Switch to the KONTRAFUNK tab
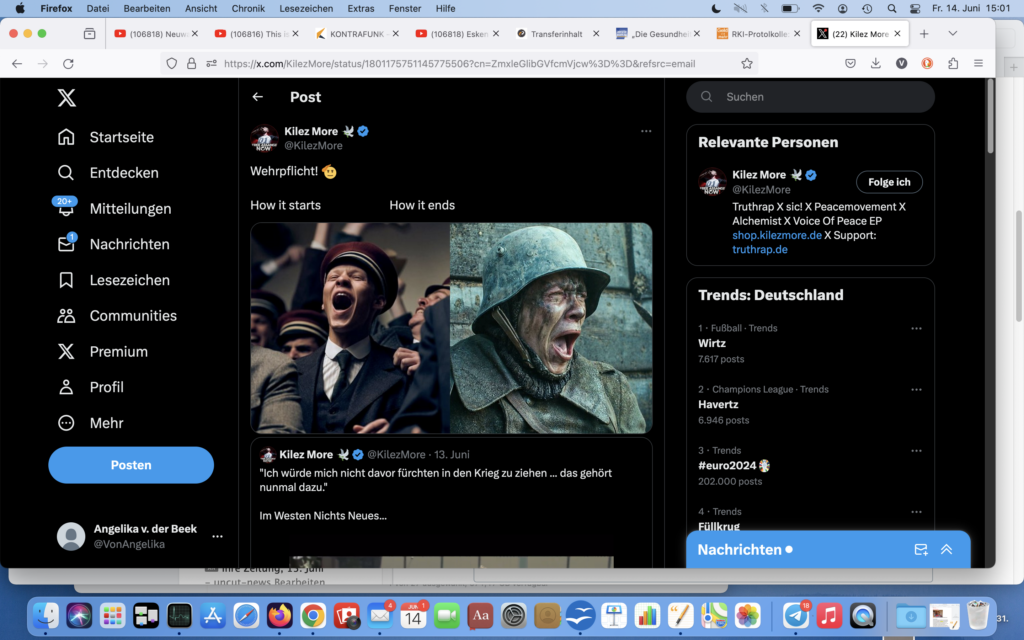Screen dimensions: 1024x640 point(356,33)
